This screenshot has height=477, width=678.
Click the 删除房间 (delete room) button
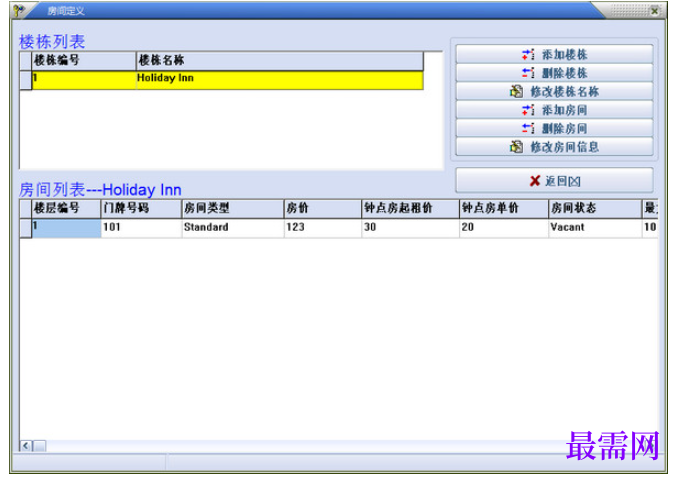click(554, 128)
